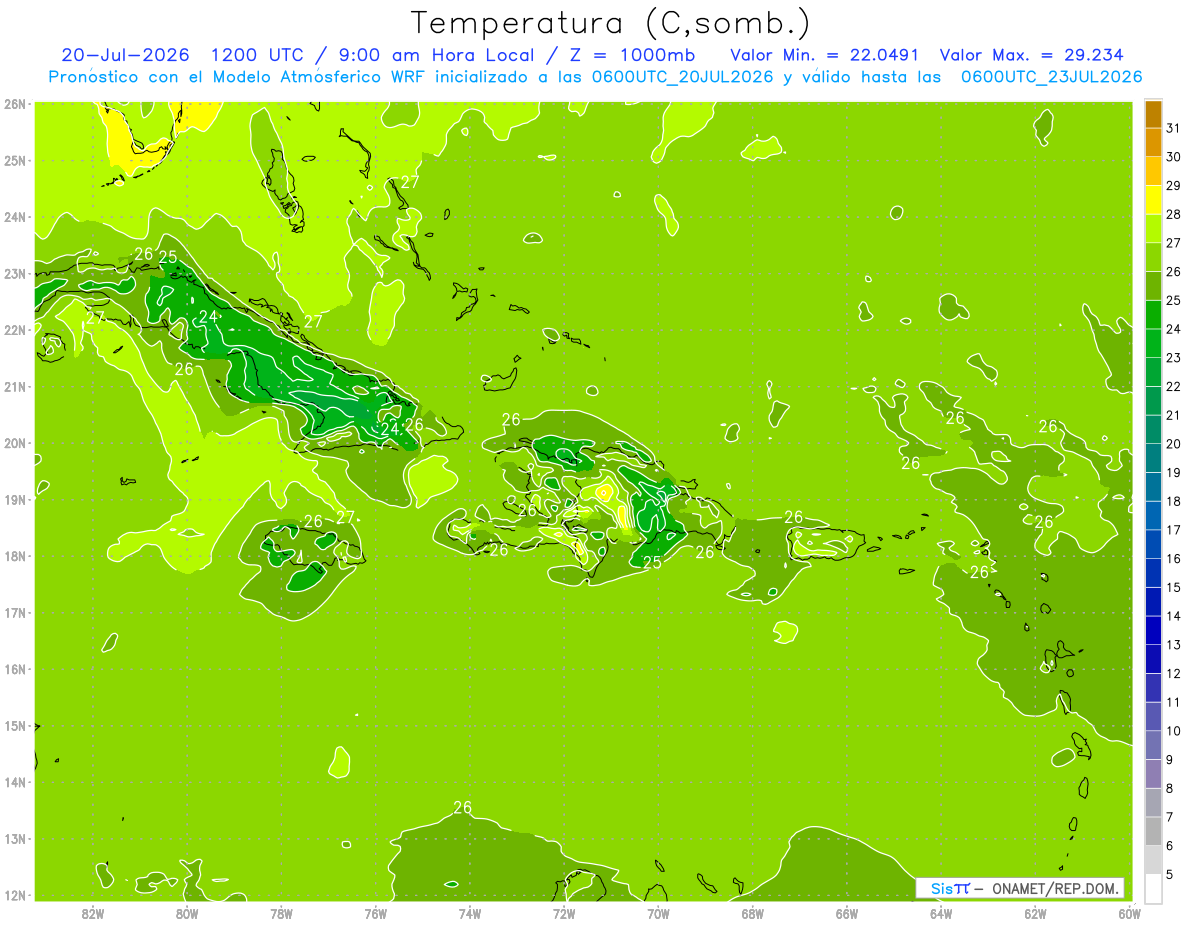Click the 15N latitude axis label
The height and width of the screenshot is (927, 1200).
(x=14, y=726)
